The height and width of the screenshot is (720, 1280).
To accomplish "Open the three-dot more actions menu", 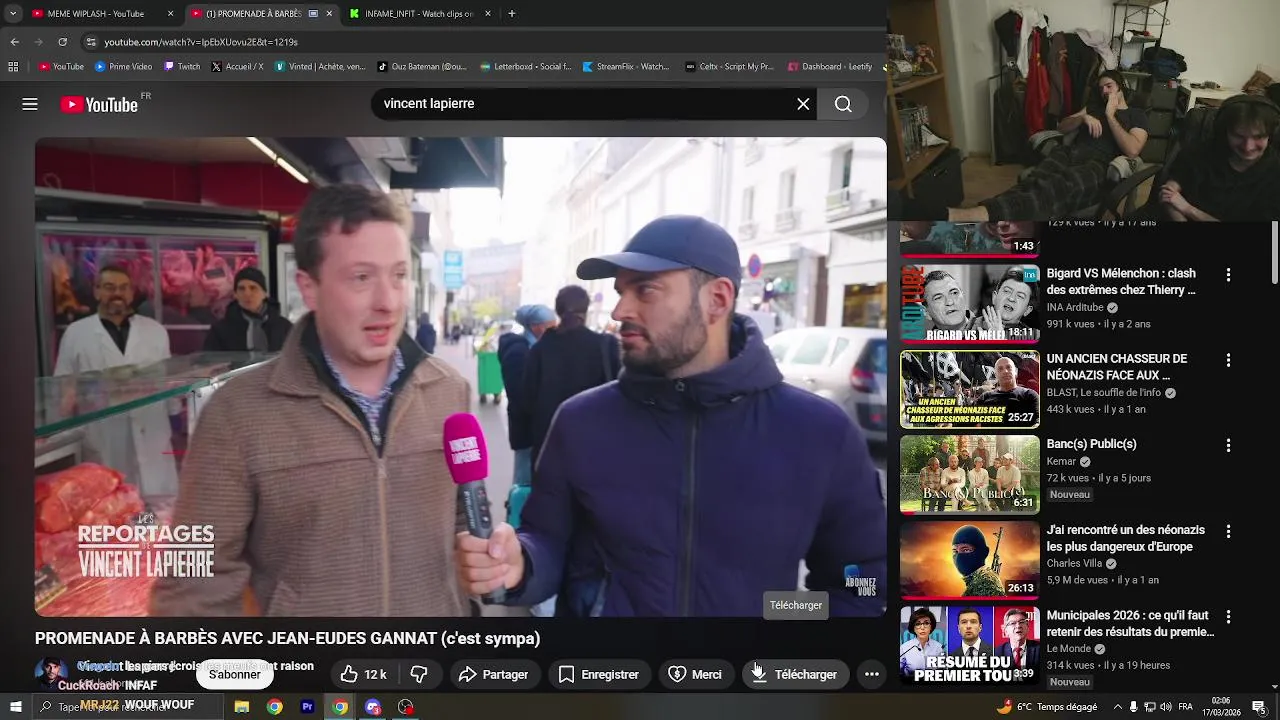I will [872, 674].
